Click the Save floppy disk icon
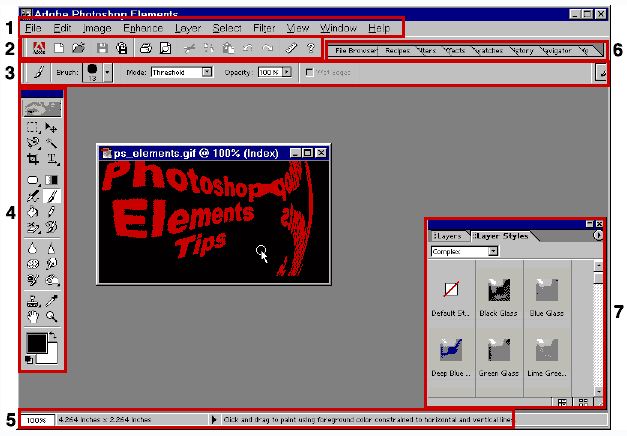This screenshot has height=436, width=627. (x=102, y=48)
